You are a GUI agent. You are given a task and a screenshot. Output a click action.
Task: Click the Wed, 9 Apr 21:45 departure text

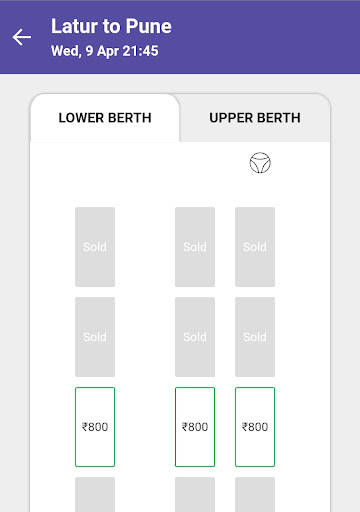click(105, 51)
